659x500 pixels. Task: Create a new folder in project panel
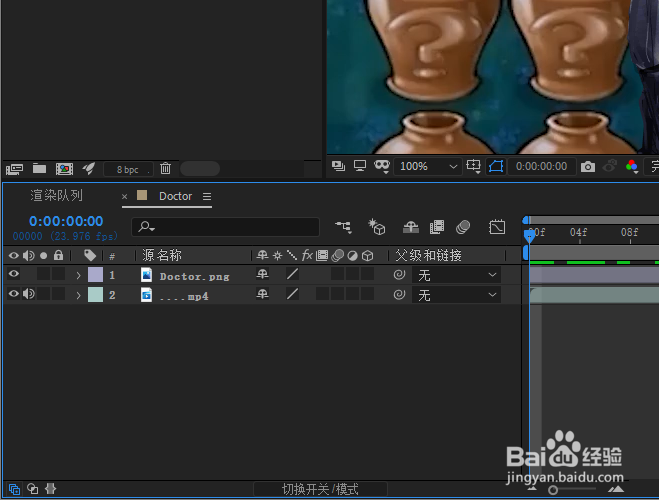tap(40, 168)
